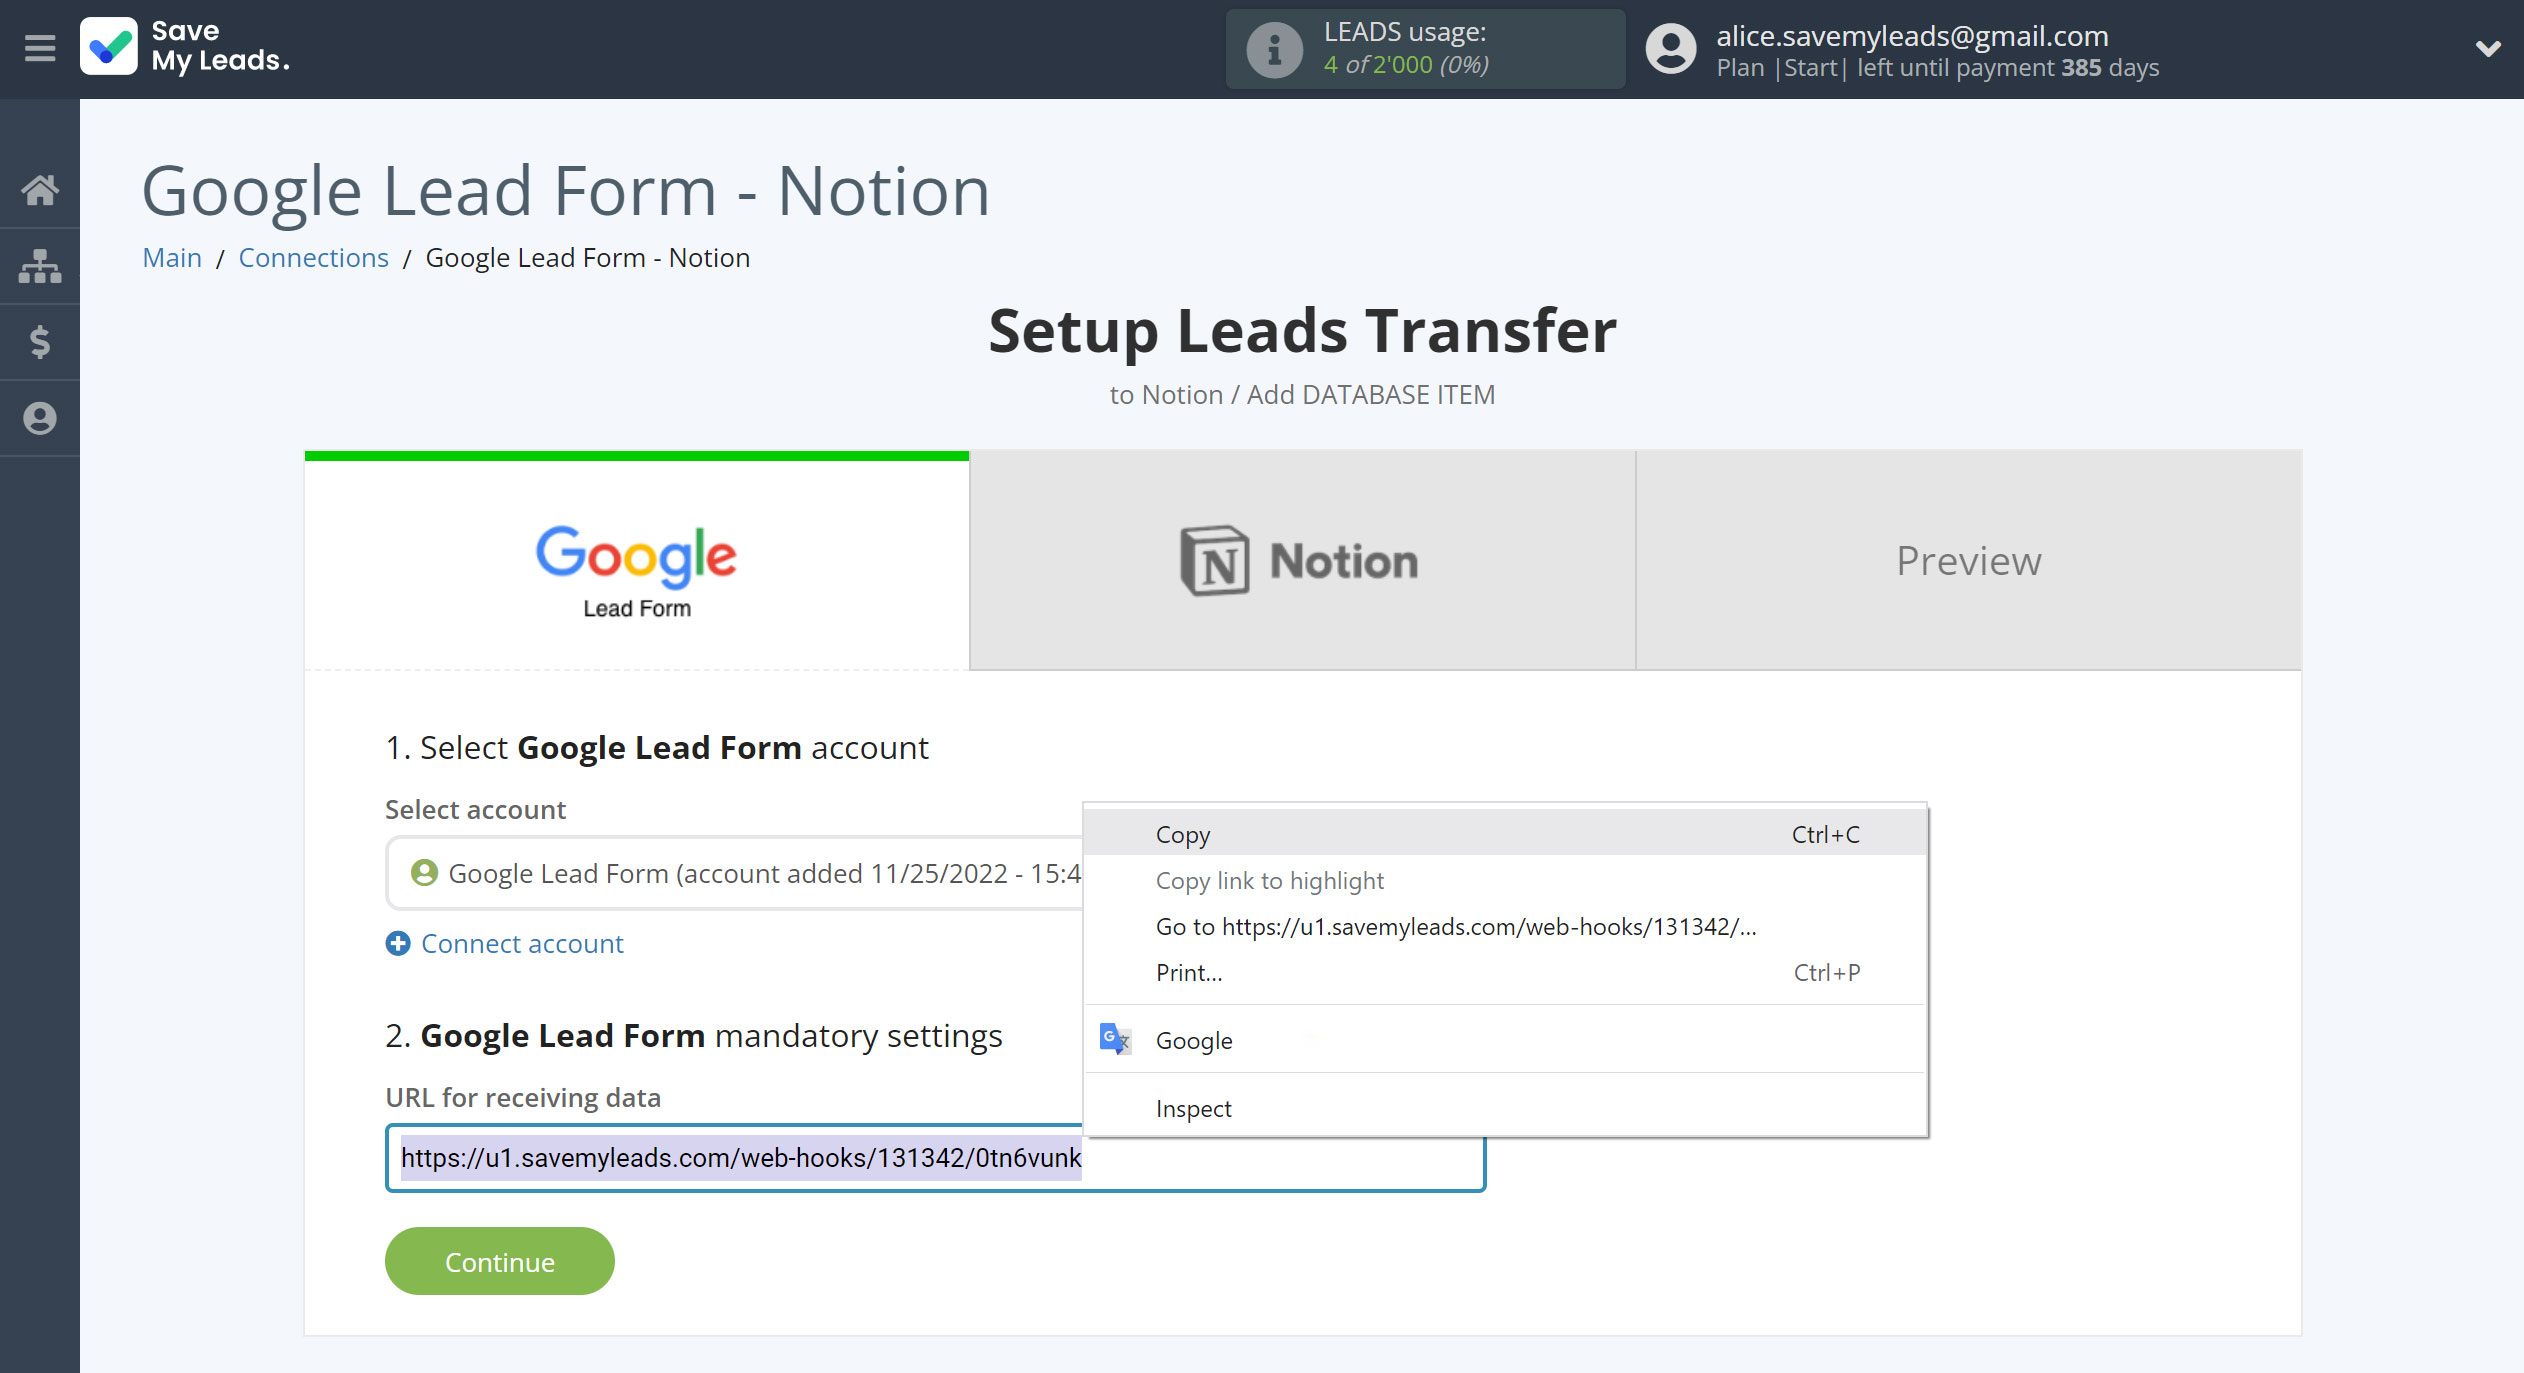
Task: Open the billing dollar sidebar icon
Action: point(40,342)
